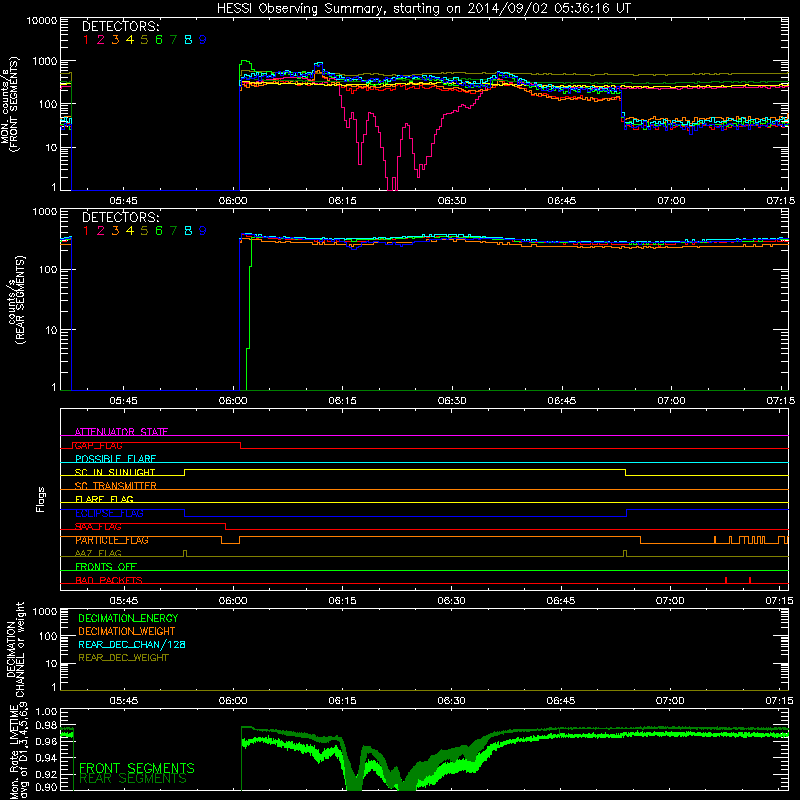
Task: Select cyan detector 8 in rear segments legend
Action: (188, 231)
